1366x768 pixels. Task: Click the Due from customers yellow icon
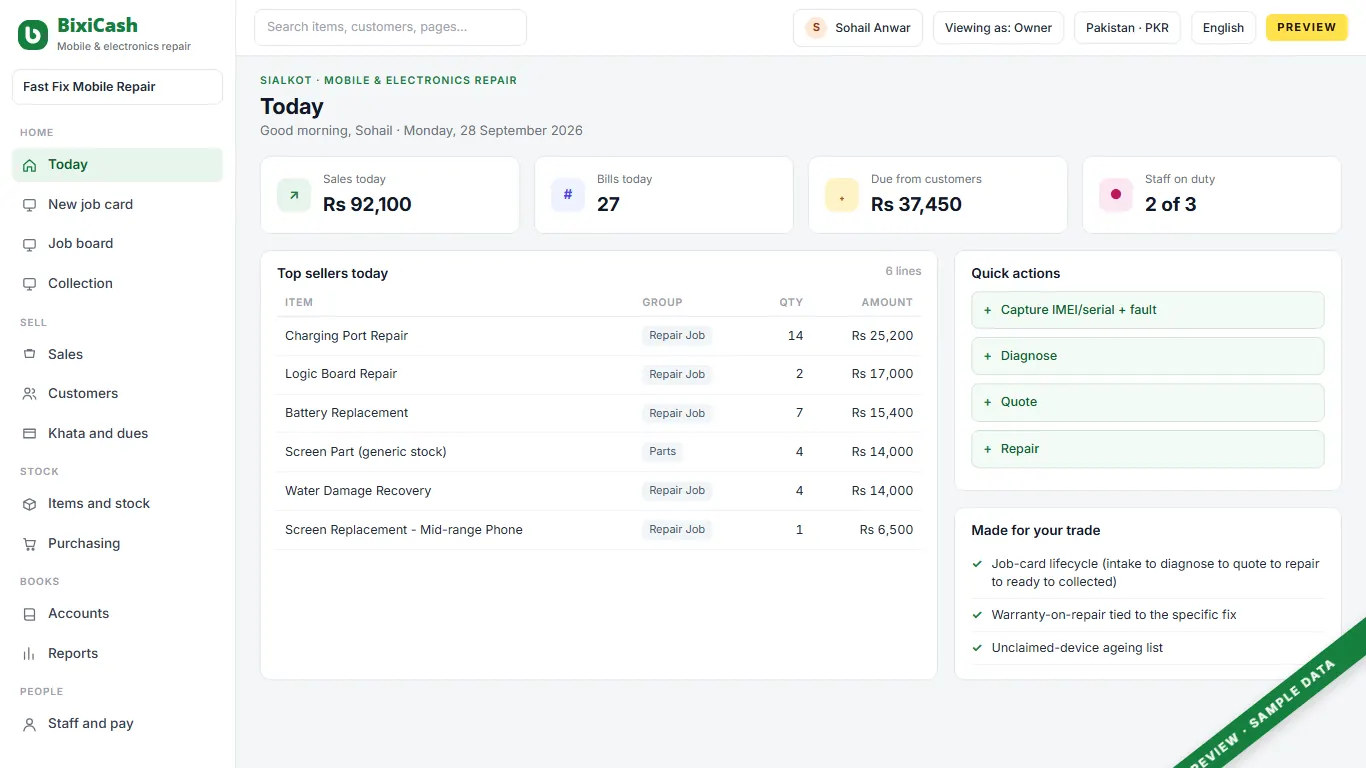[842, 195]
